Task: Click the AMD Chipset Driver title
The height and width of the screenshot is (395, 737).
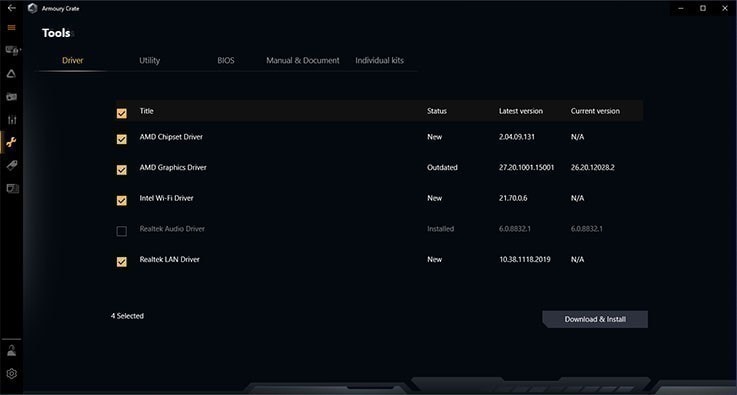Action: click(x=171, y=137)
